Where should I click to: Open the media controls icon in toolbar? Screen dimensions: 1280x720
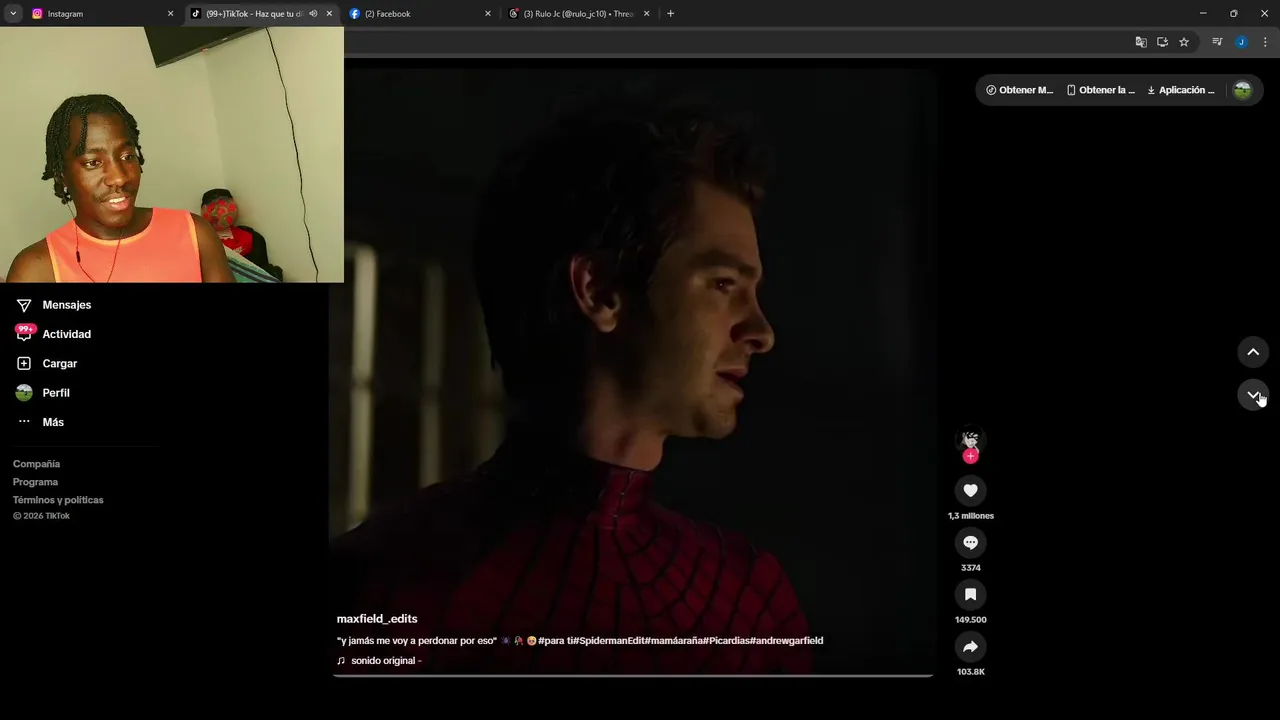point(1217,42)
